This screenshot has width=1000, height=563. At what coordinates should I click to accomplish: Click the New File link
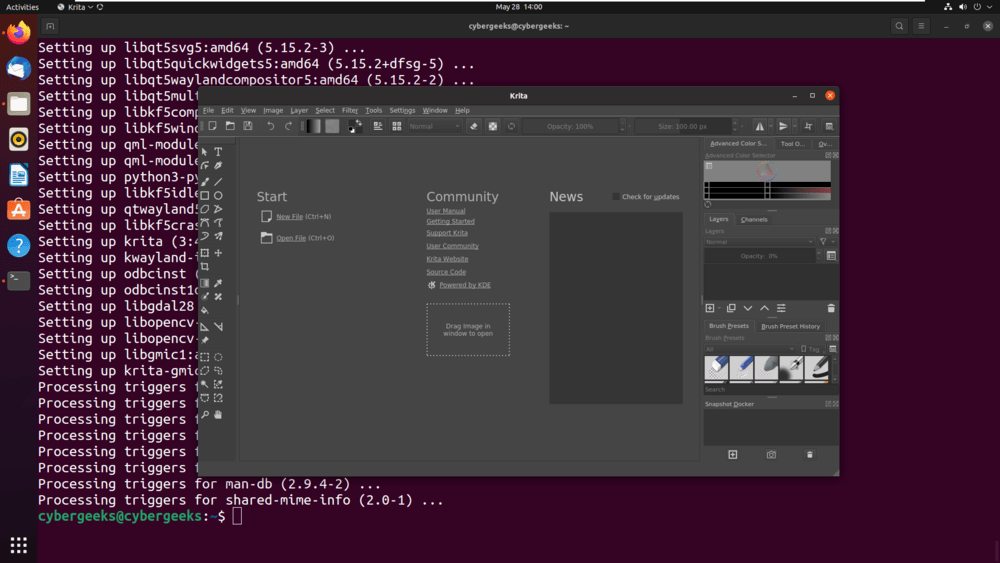(x=289, y=216)
